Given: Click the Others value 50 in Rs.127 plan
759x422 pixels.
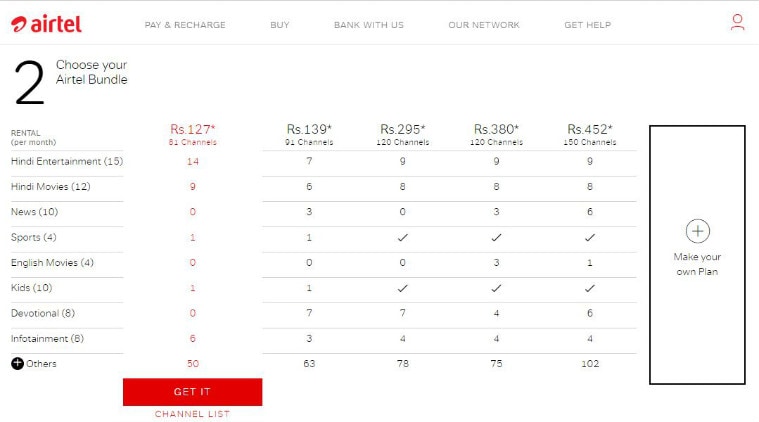Looking at the screenshot, I should coord(193,364).
